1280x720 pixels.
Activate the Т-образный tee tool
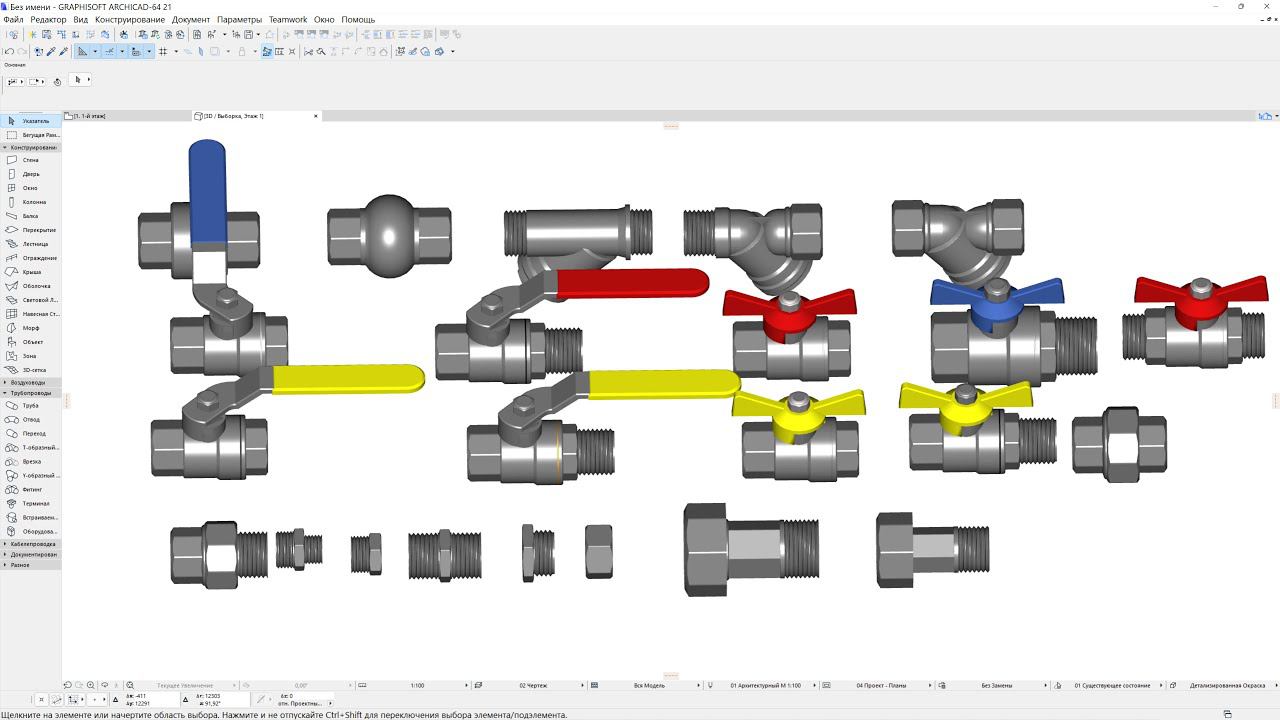(x=30, y=448)
